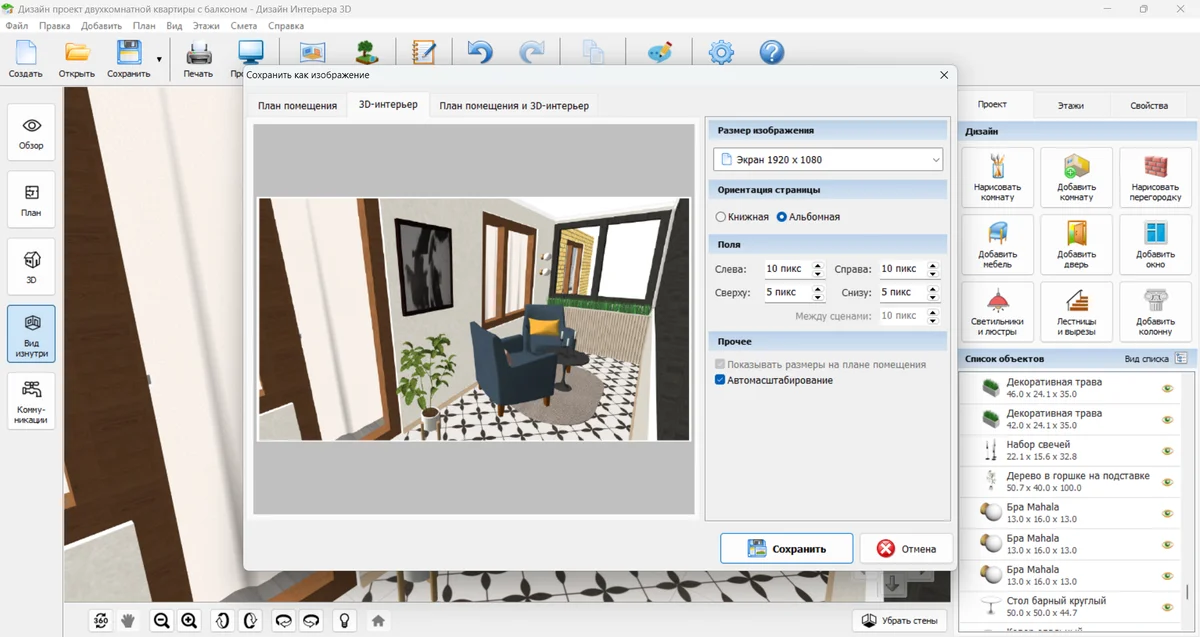Switch to План view mode
The width and height of the screenshot is (1200, 637).
click(31, 200)
